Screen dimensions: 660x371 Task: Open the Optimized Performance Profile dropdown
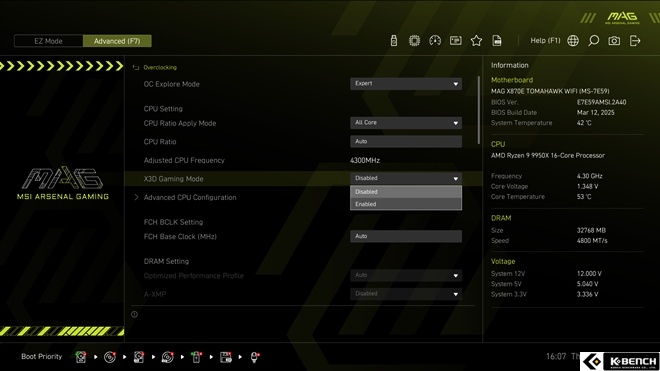tap(406, 275)
